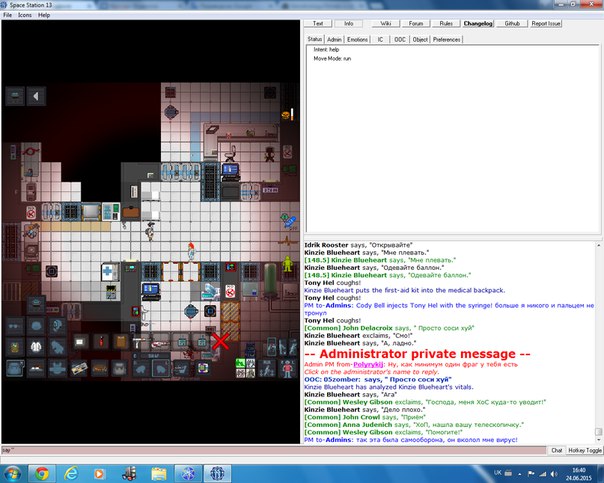This screenshot has width=604, height=483.
Task: Select the ear/headset equipment slot
Action: pos(57,326)
